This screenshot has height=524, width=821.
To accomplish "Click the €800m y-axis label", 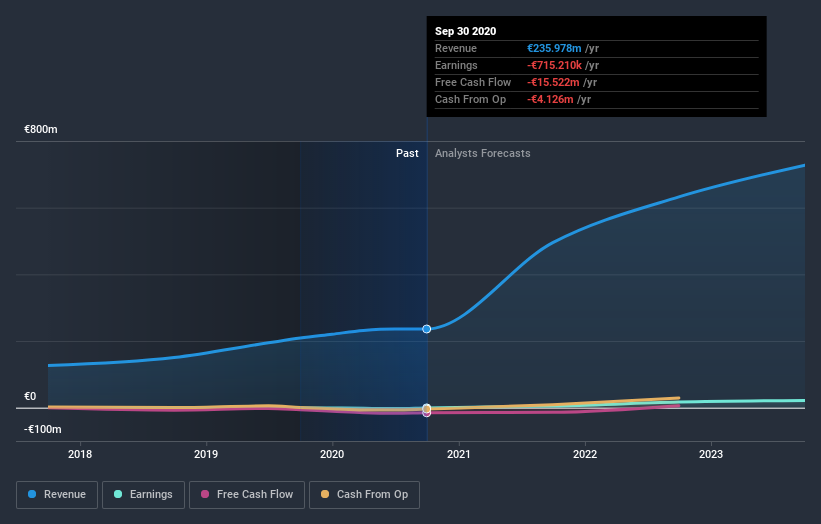I will pyautogui.click(x=41, y=129).
